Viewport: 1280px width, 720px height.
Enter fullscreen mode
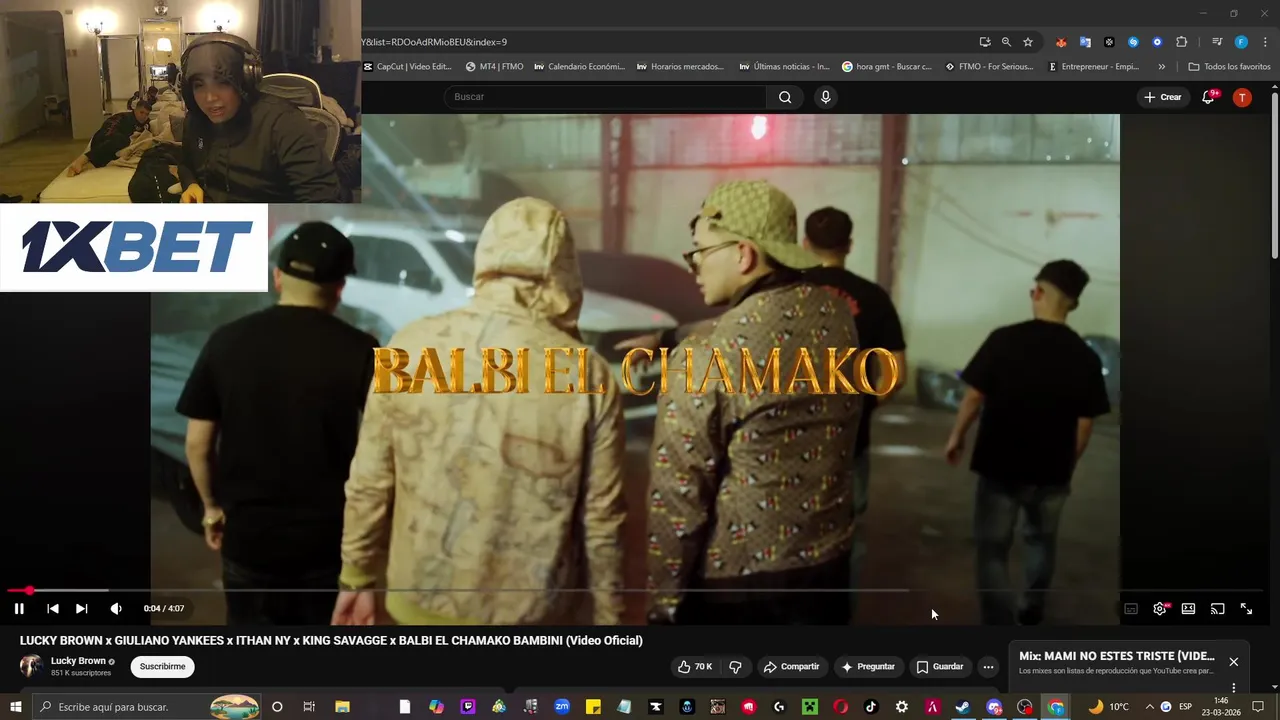point(1246,608)
